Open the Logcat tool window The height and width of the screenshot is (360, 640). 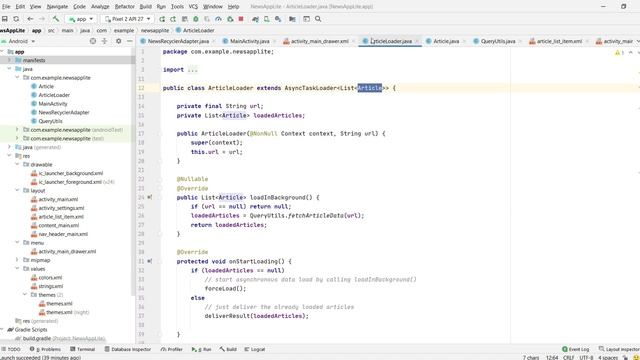255,349
